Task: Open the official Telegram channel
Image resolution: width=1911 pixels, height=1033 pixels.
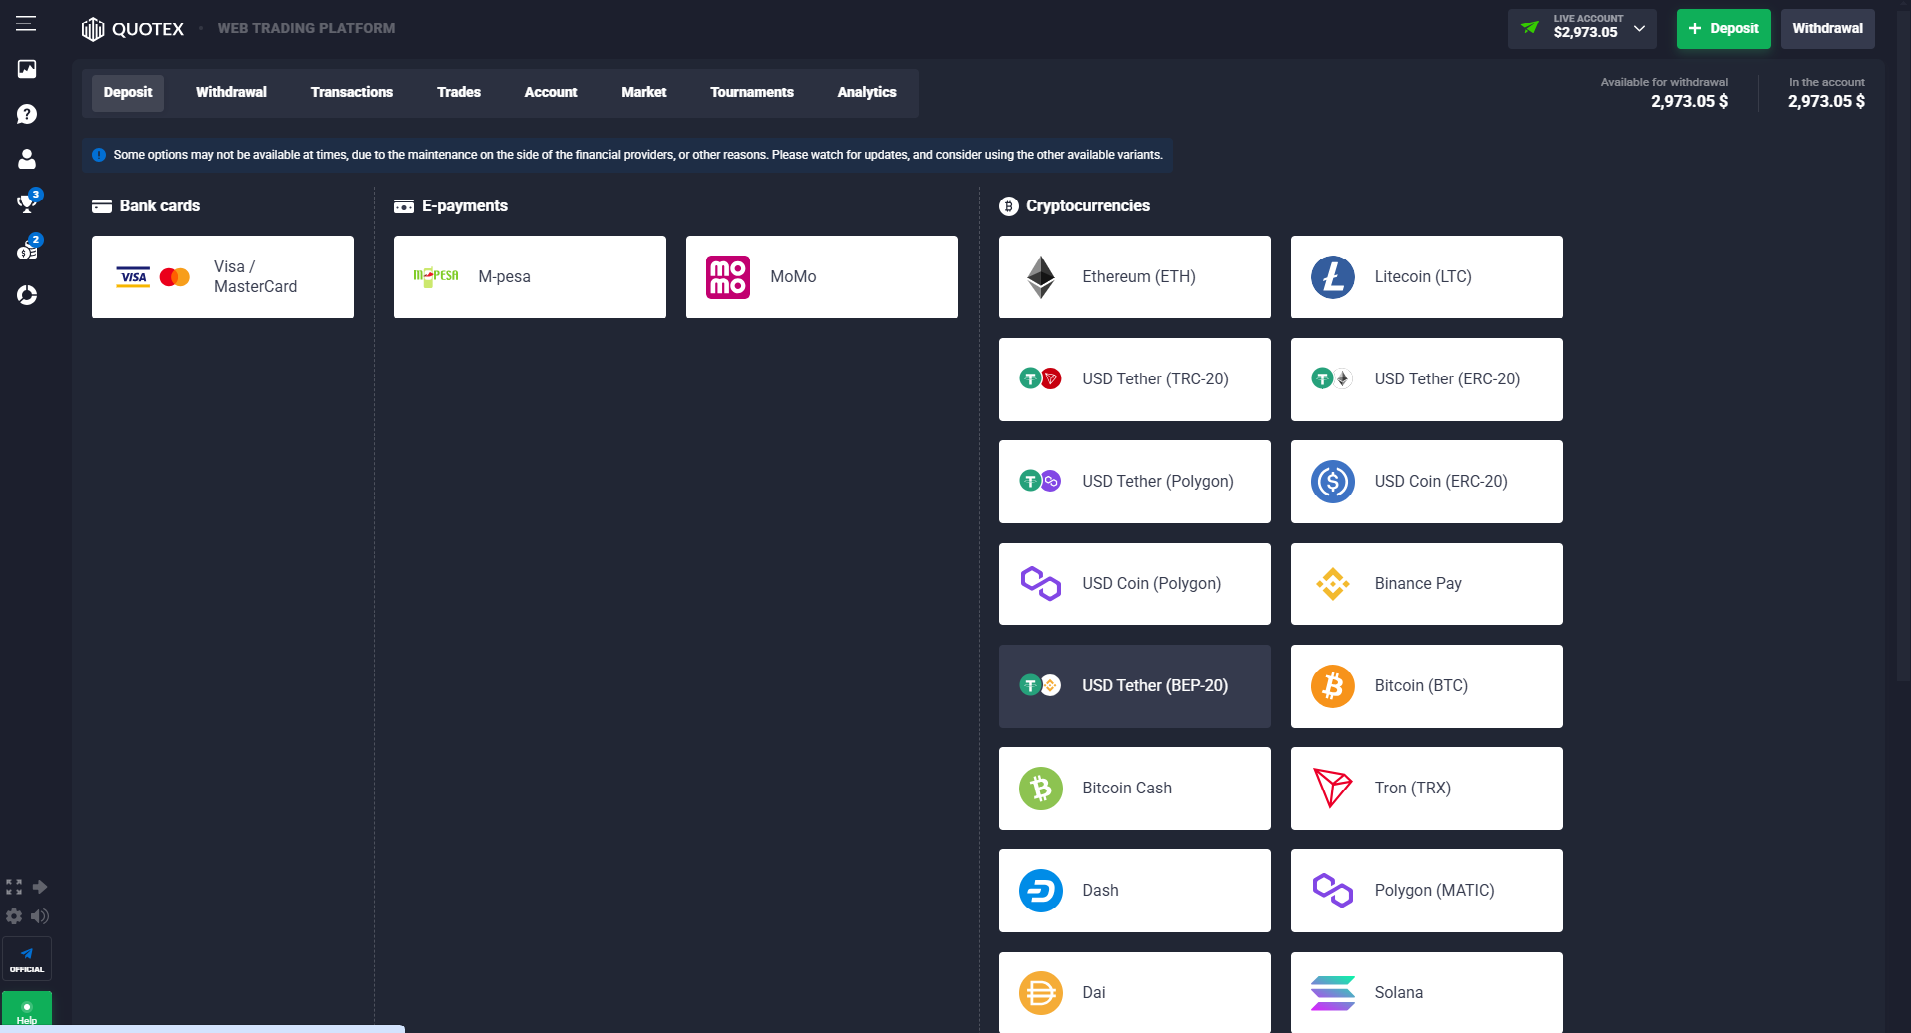Action: 27,959
